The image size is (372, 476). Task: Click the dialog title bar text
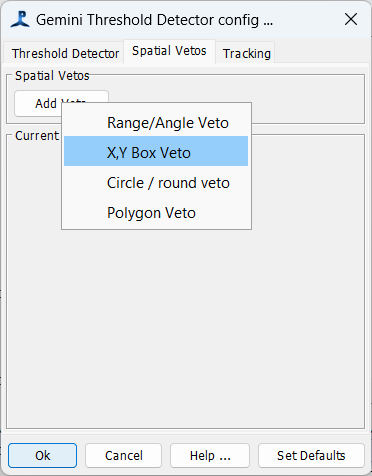154,20
